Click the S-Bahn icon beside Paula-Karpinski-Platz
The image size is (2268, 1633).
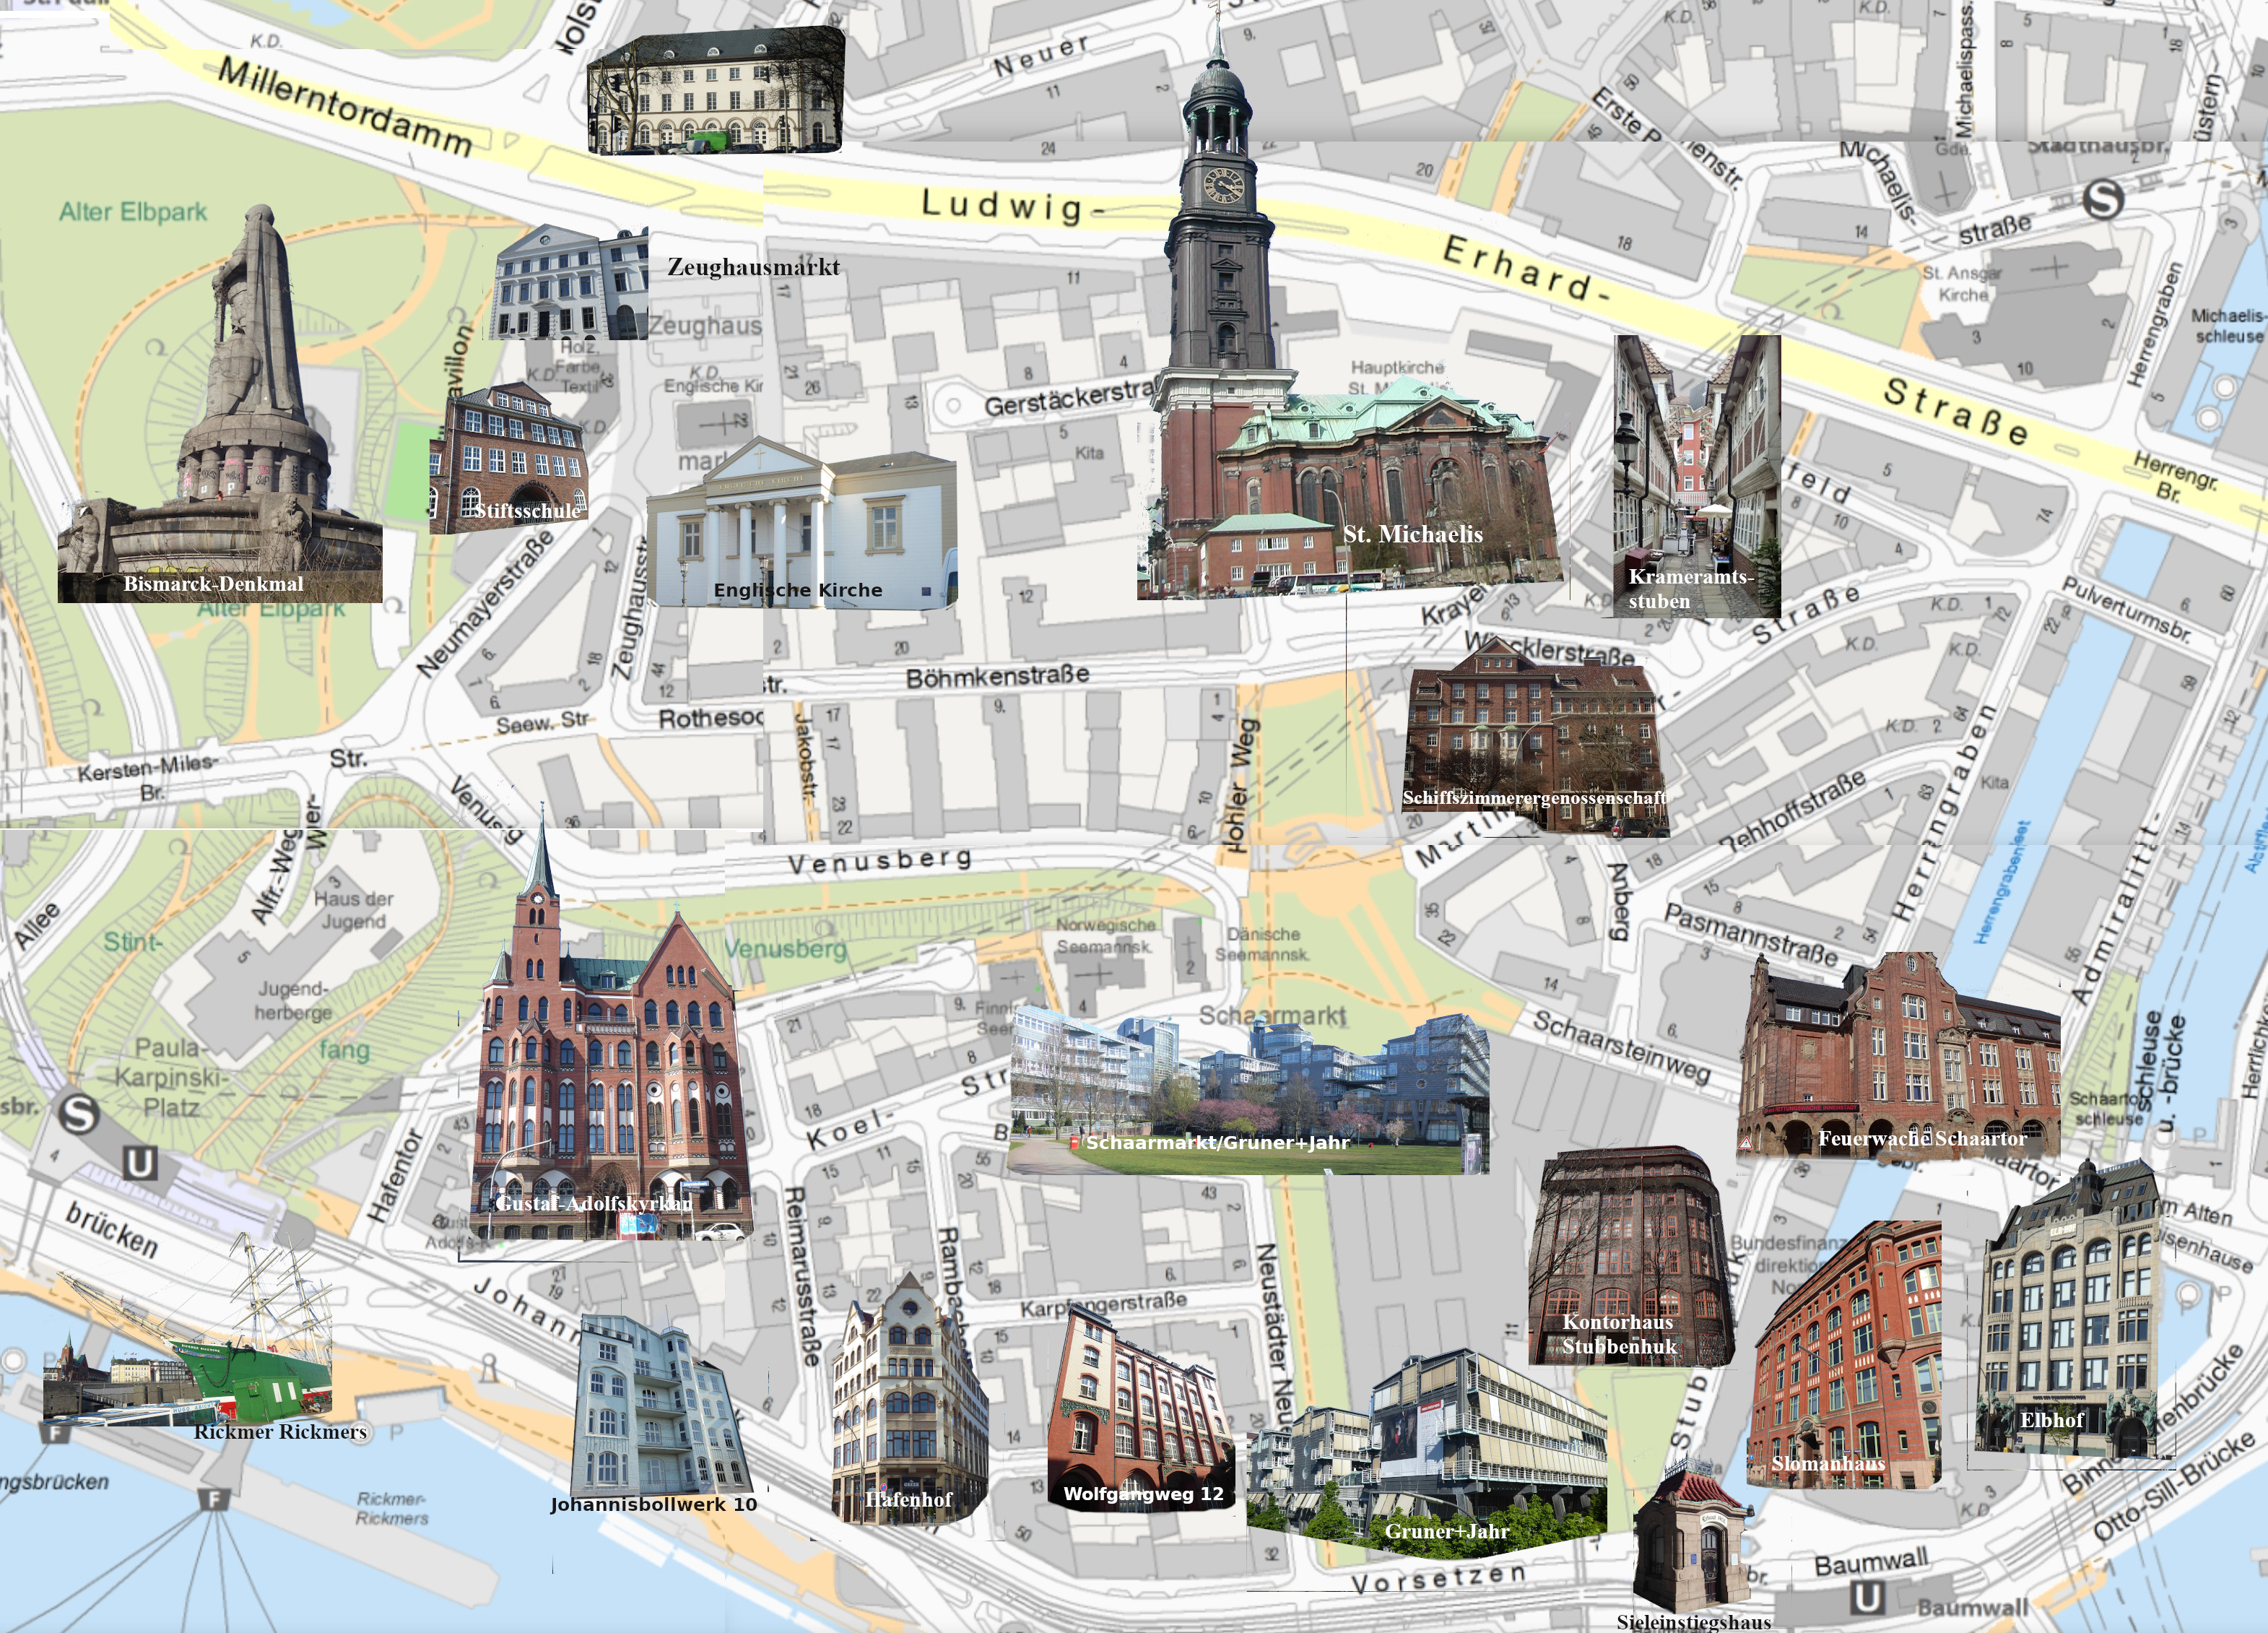[x=78, y=1114]
